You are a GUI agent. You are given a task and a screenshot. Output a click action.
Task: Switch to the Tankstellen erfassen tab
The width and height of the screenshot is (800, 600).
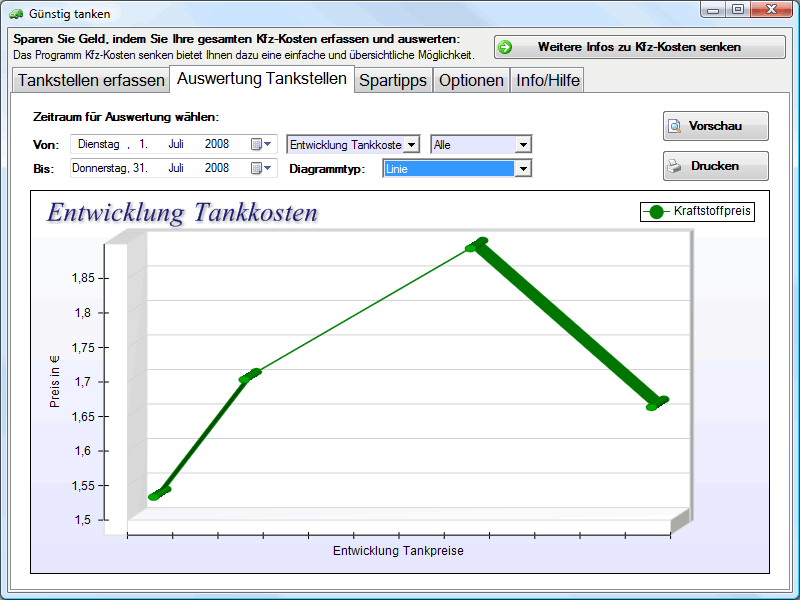click(x=91, y=80)
